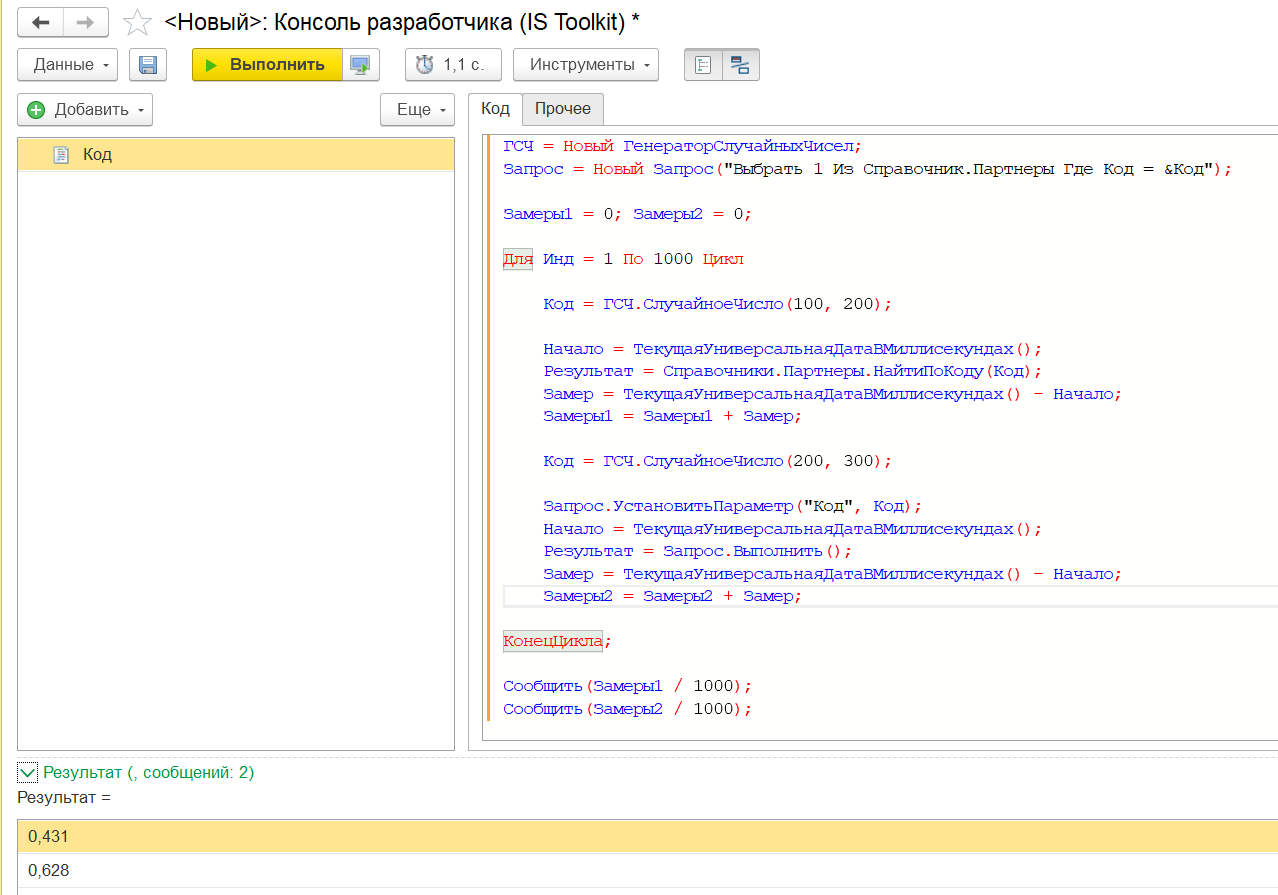The image size is (1278, 895).
Task: Go back with the left arrow
Action: click(41, 21)
